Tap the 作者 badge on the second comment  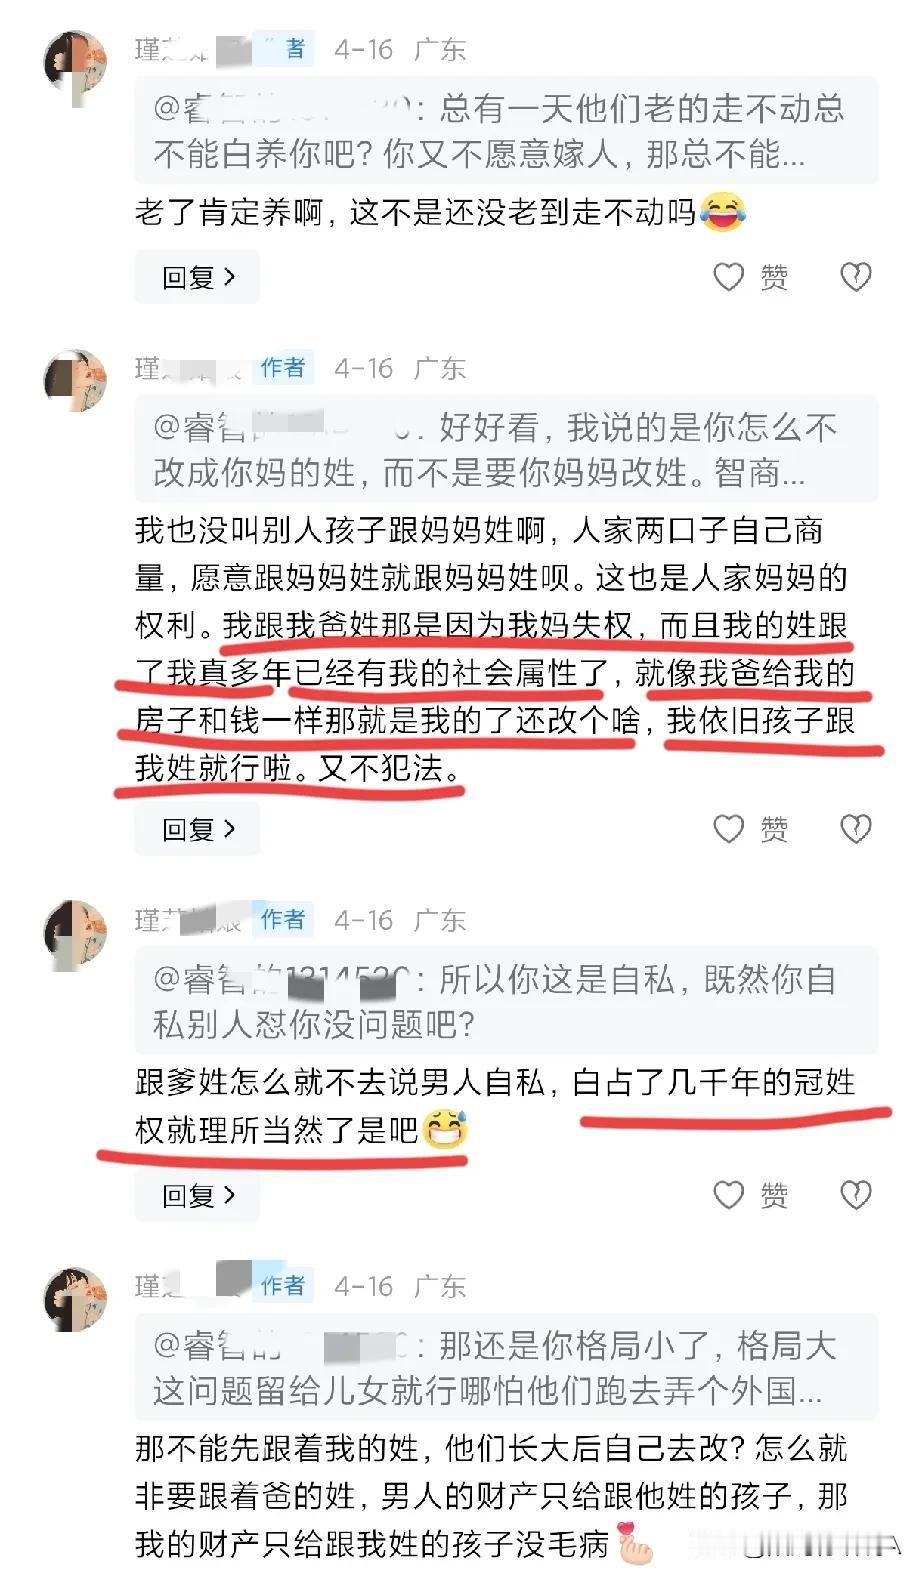tap(283, 368)
